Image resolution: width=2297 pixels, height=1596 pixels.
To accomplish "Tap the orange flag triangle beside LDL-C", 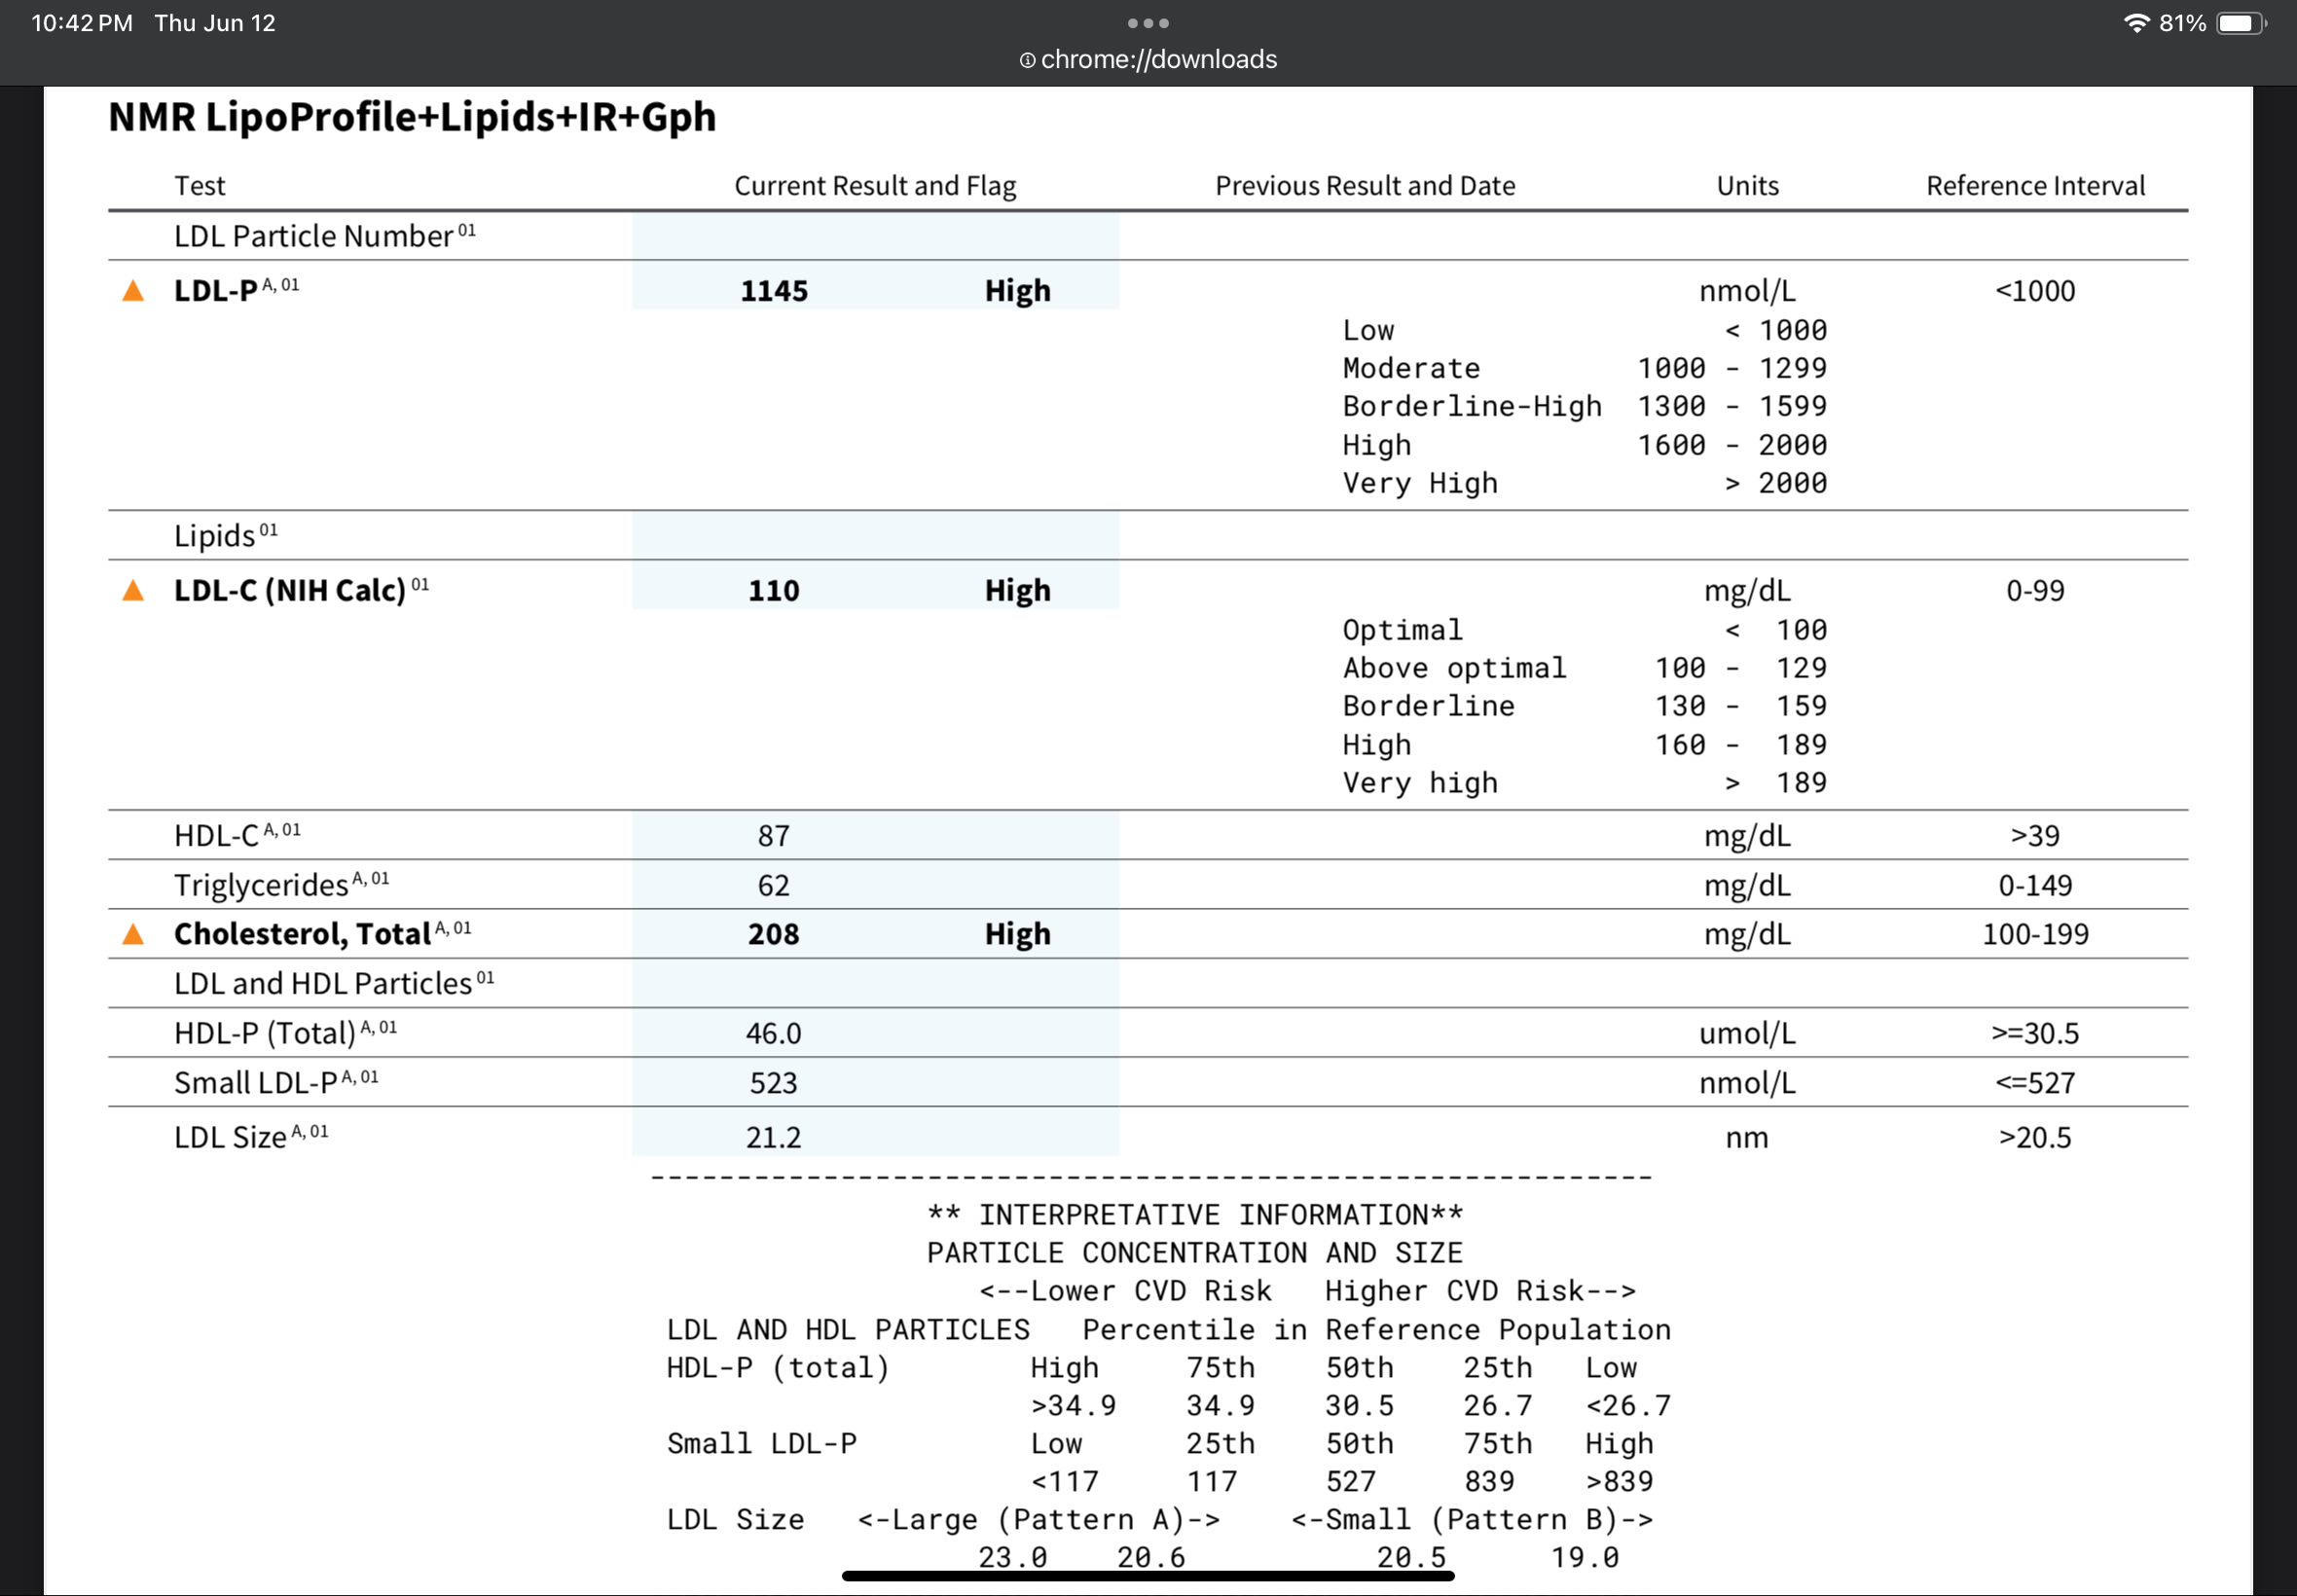I will click(x=133, y=591).
